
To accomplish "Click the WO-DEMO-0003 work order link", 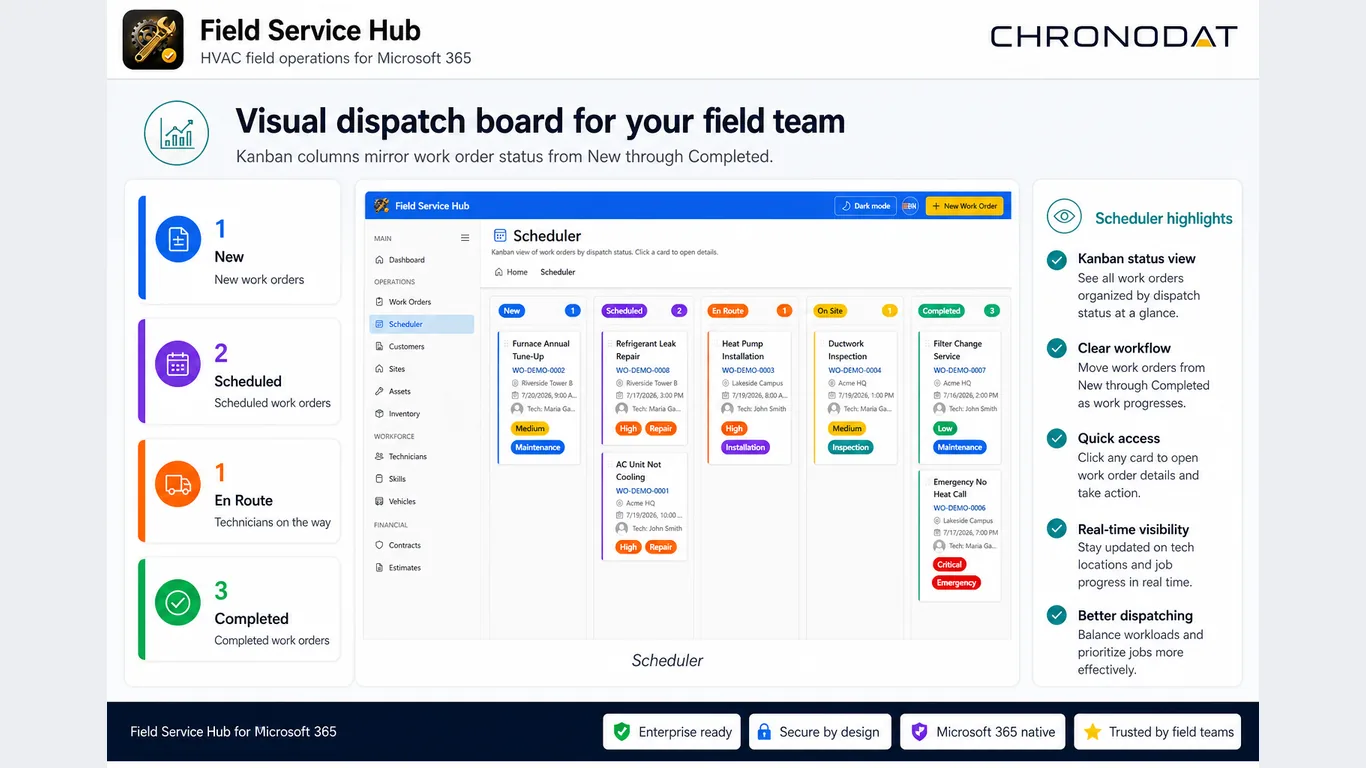I will (x=748, y=370).
